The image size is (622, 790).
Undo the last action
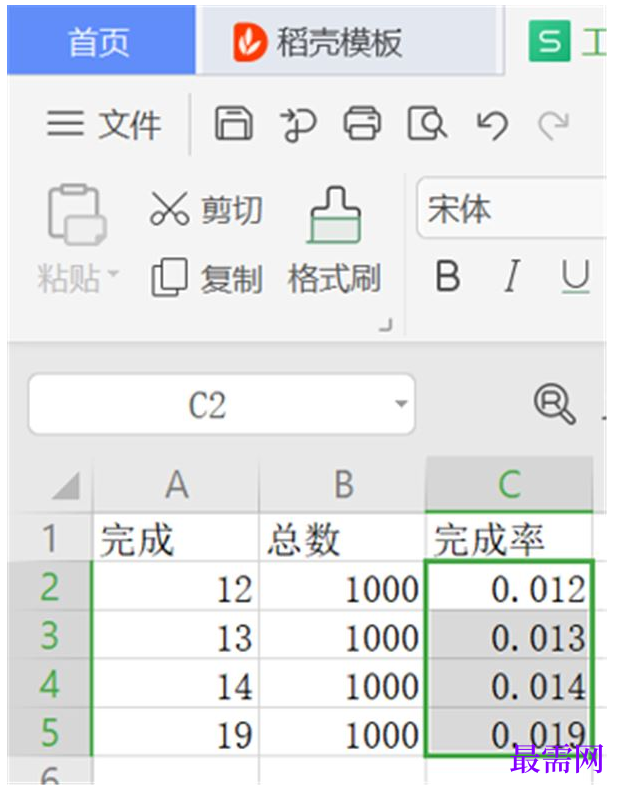[x=492, y=124]
